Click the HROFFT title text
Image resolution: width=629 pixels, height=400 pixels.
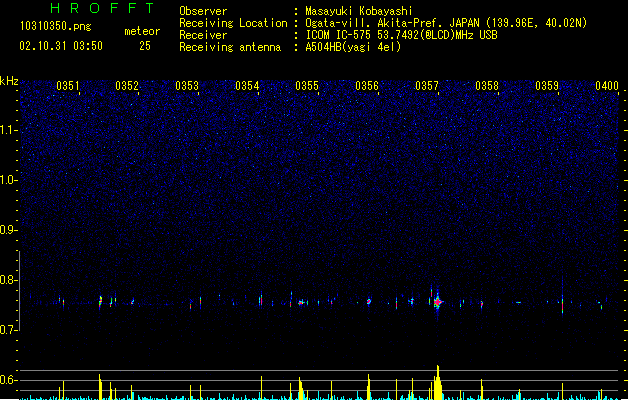pos(102,8)
